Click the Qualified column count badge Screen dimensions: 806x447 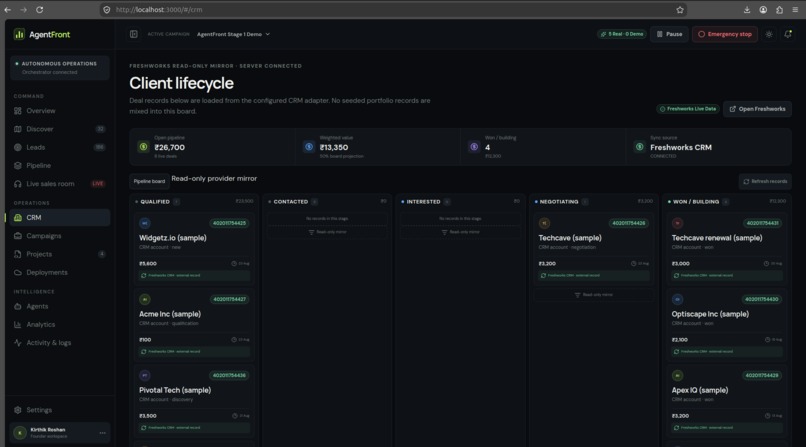coord(176,202)
